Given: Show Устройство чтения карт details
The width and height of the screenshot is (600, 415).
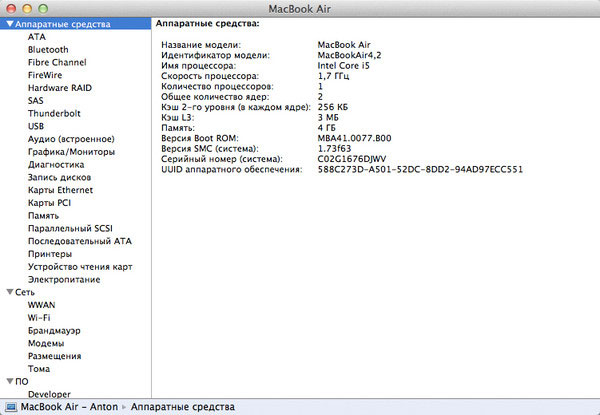Looking at the screenshot, I should pos(80,267).
